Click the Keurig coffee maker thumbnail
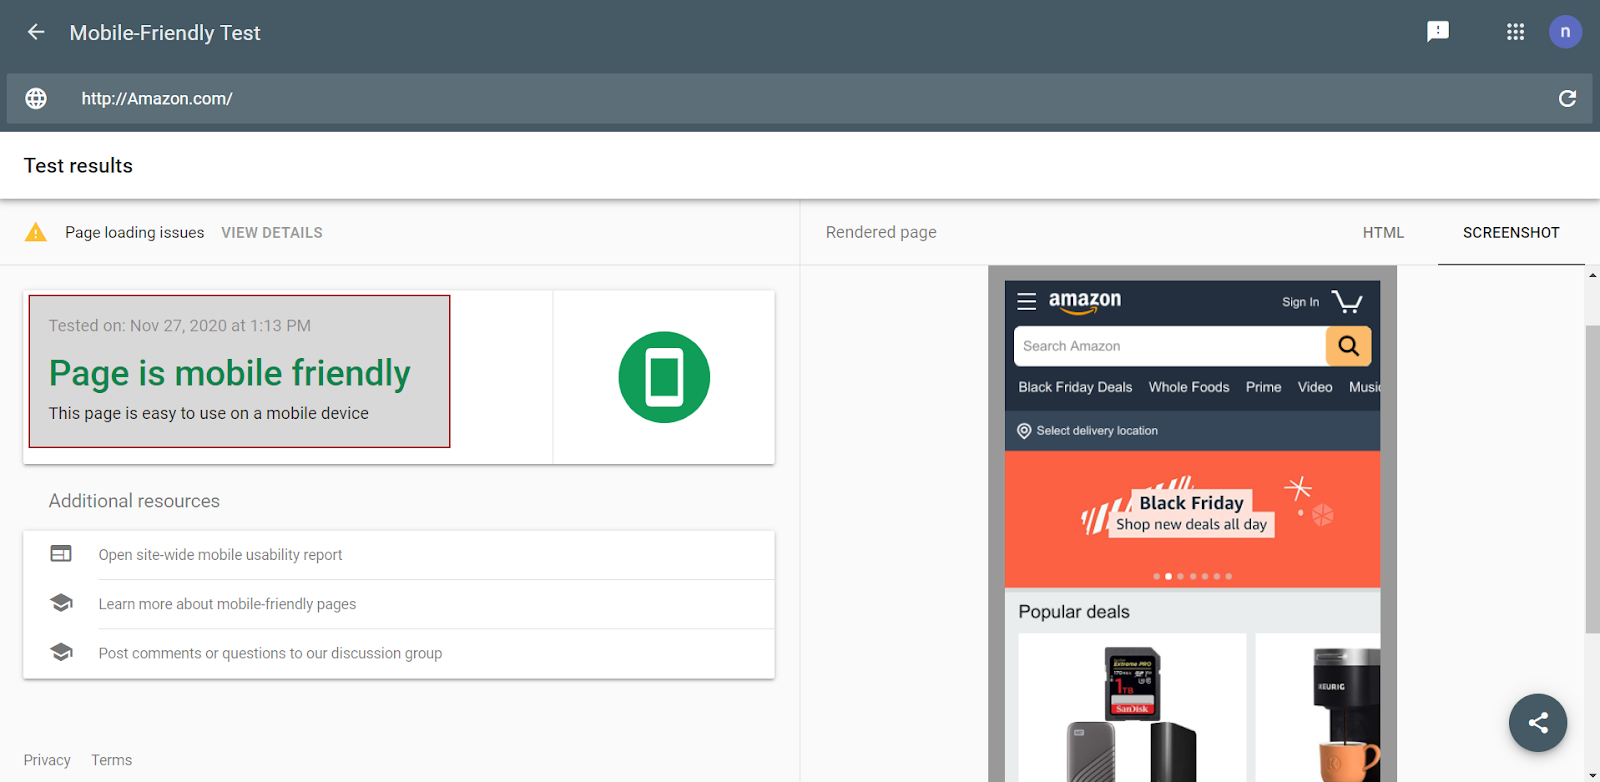Viewport: 1600px width, 782px height. (x=1318, y=708)
